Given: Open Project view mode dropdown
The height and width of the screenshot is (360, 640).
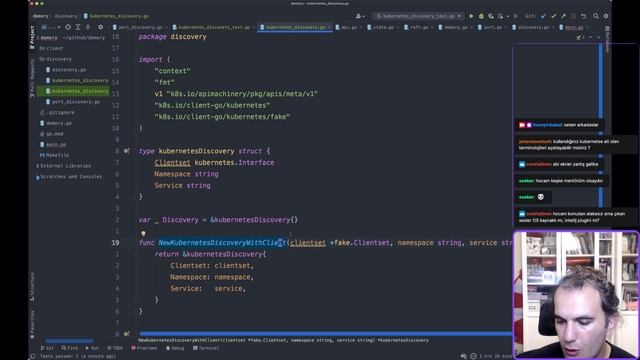Looking at the screenshot, I should tap(51, 27).
